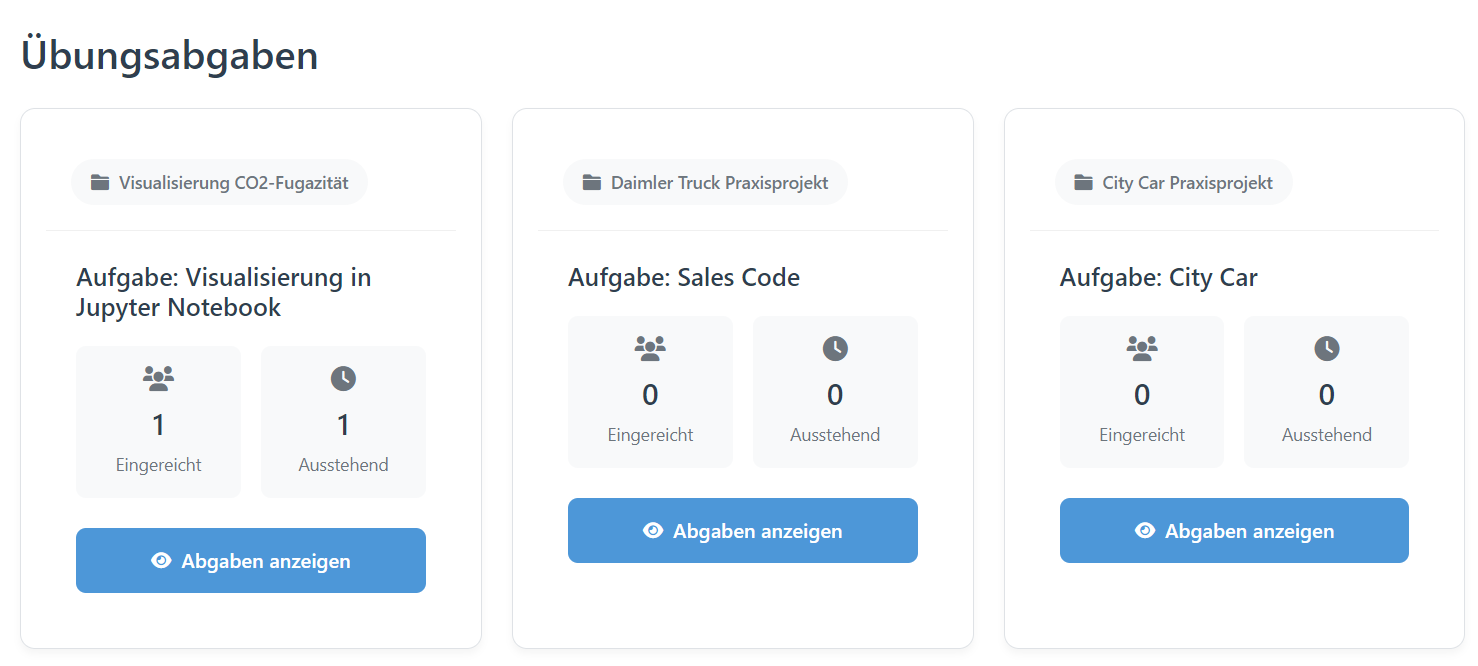Click folder icon beside City Car Praxisprojekt
This screenshot has height=666, width=1478.
point(1084,183)
